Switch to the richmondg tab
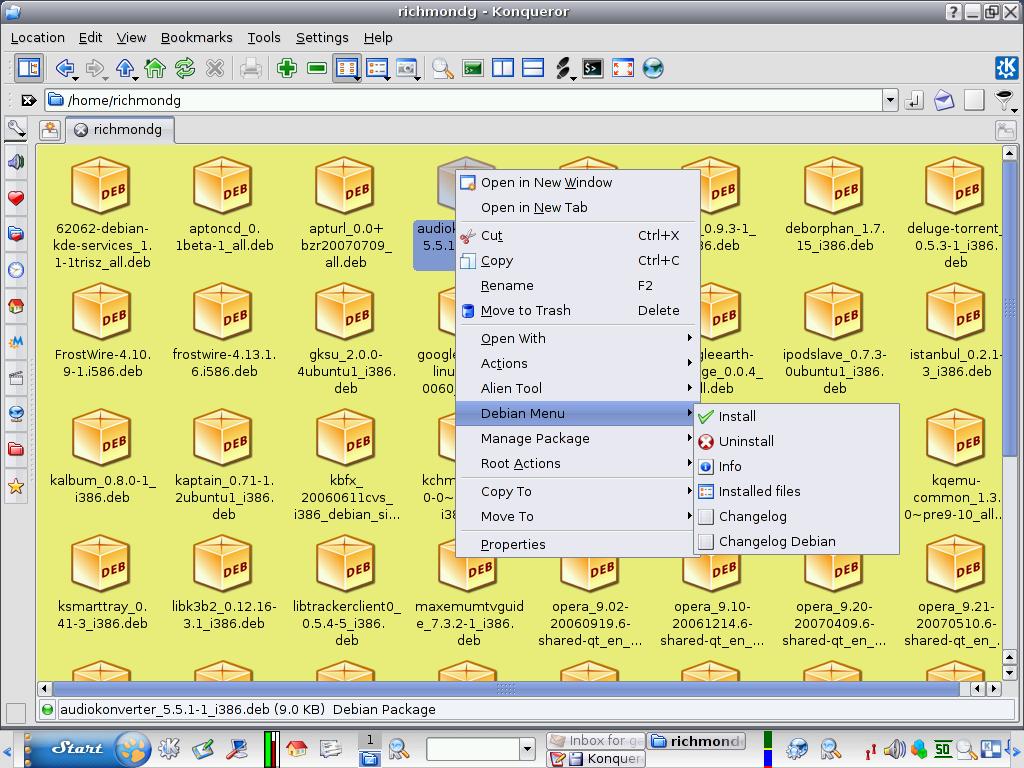Screen dimensions: 1024x768 (x=120, y=129)
